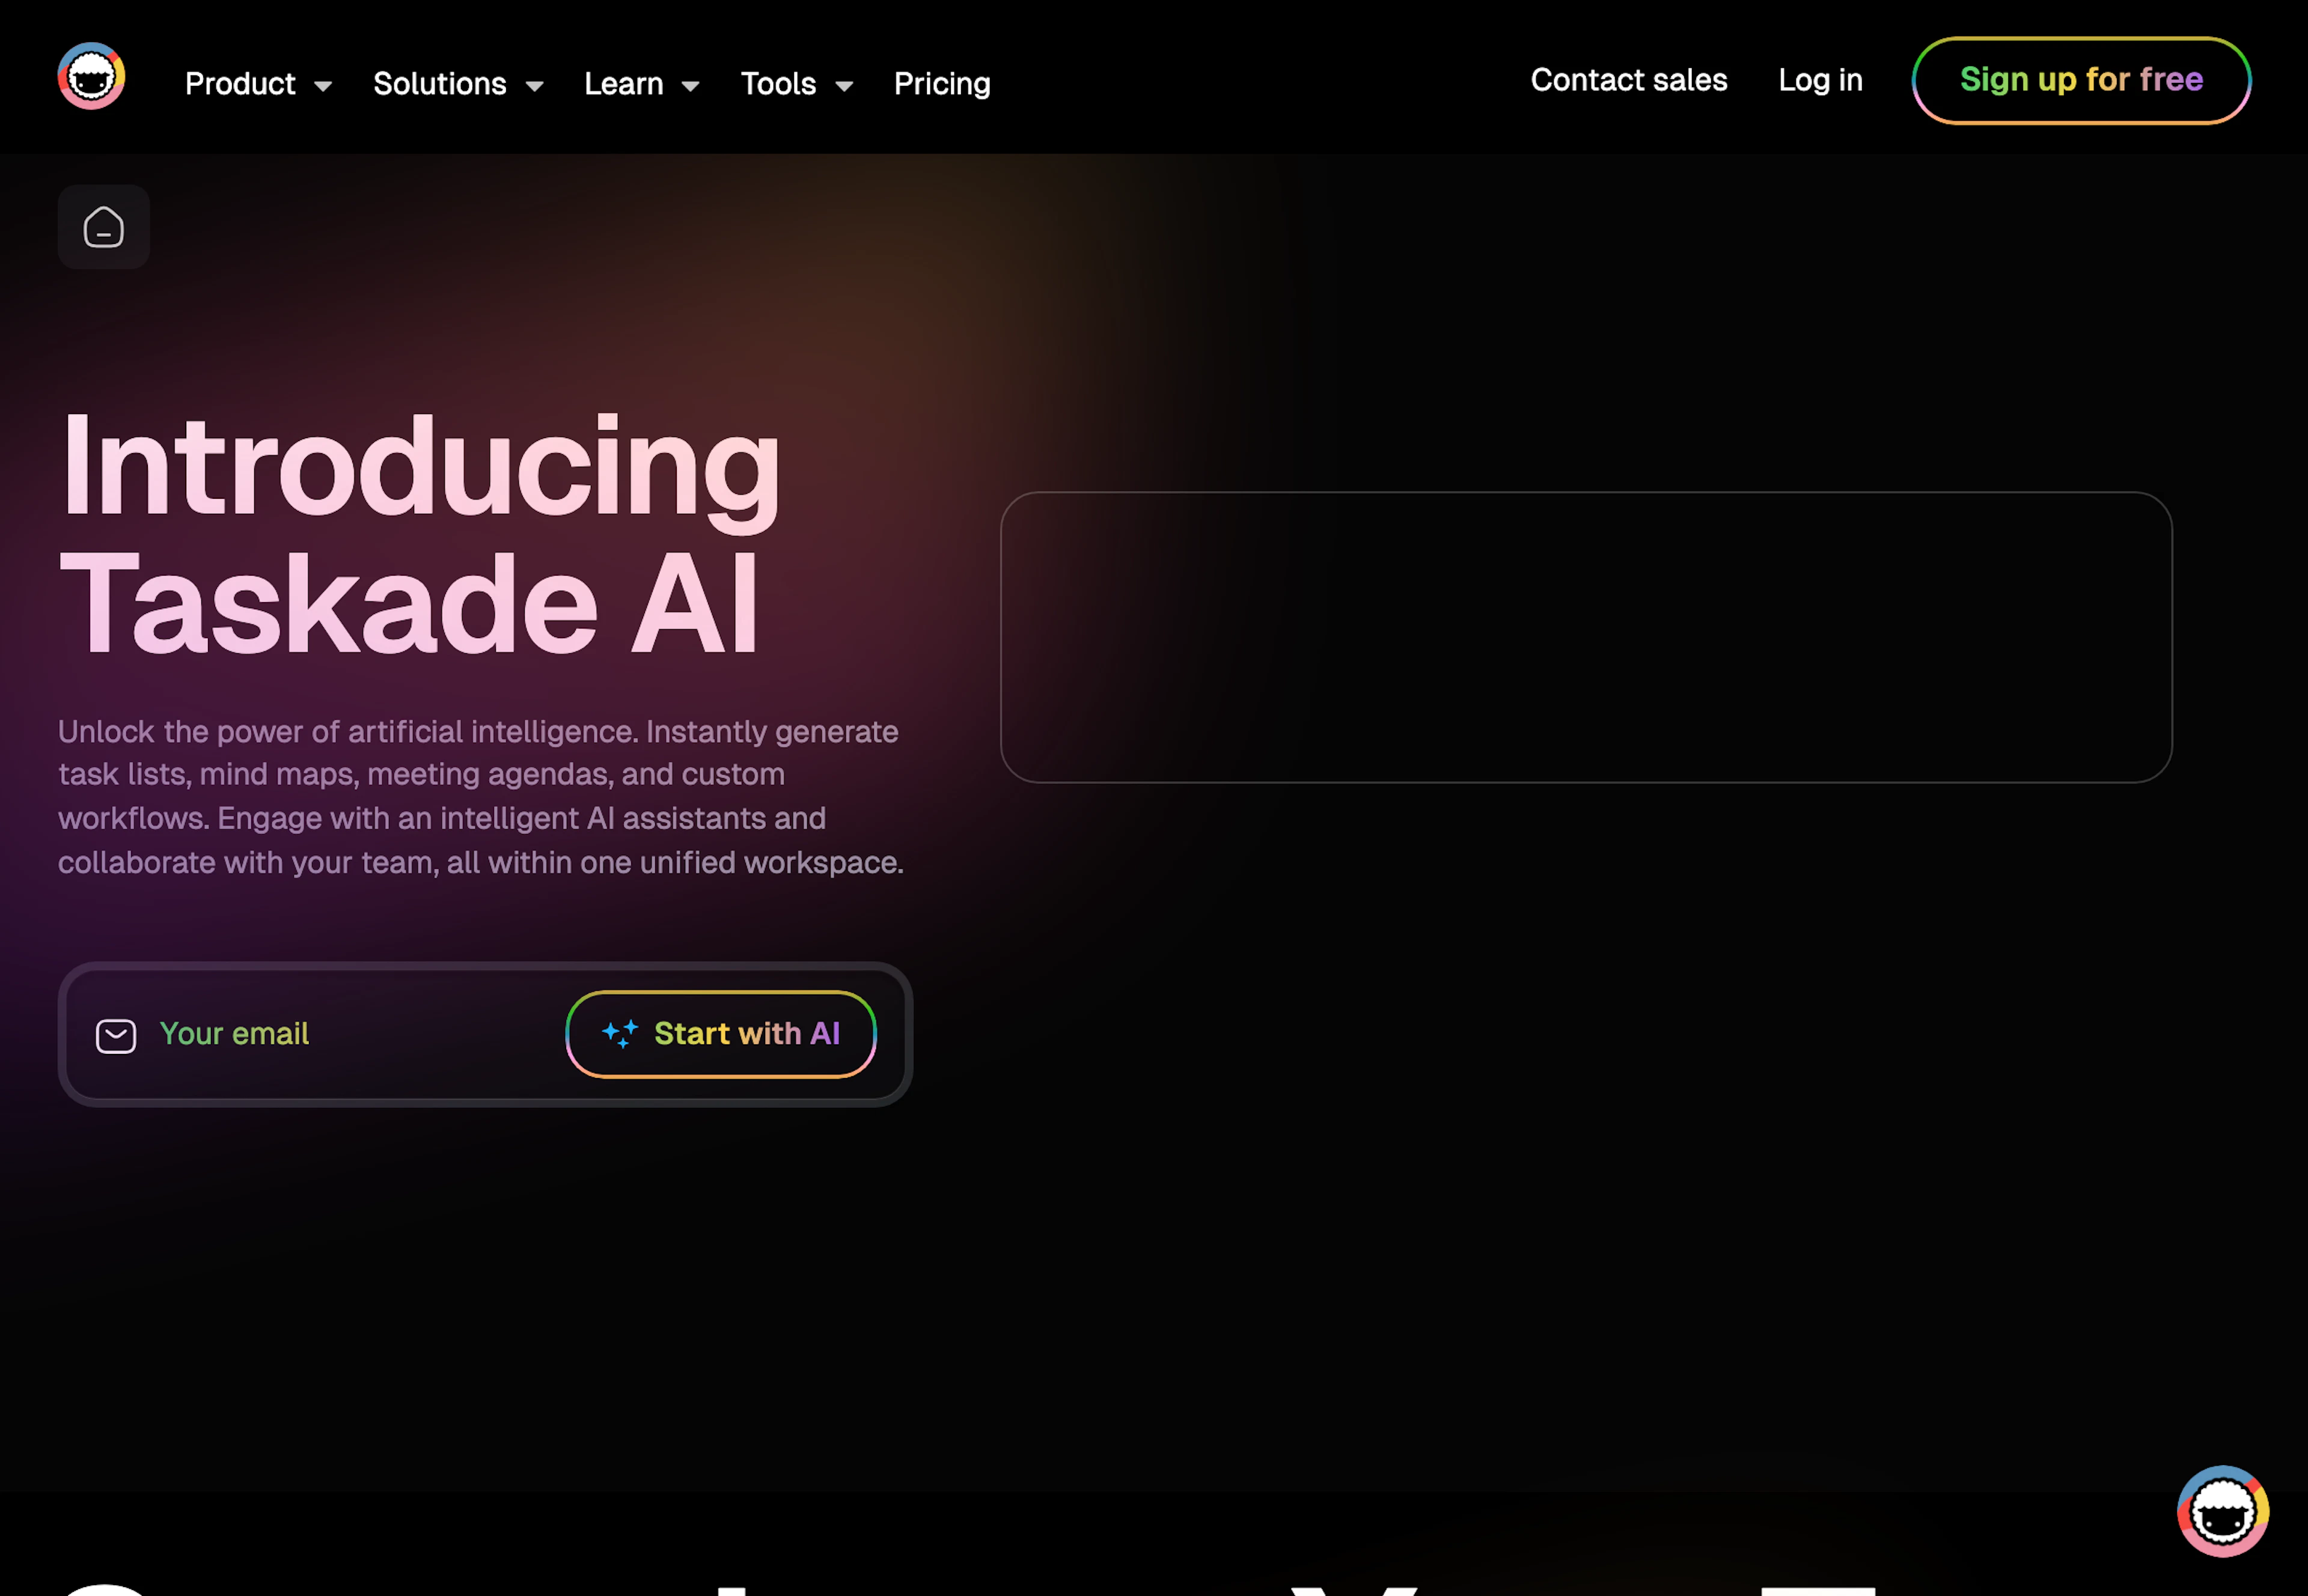Select the home icon below the navigation bar
Image resolution: width=2308 pixels, height=1596 pixels.
coord(103,227)
